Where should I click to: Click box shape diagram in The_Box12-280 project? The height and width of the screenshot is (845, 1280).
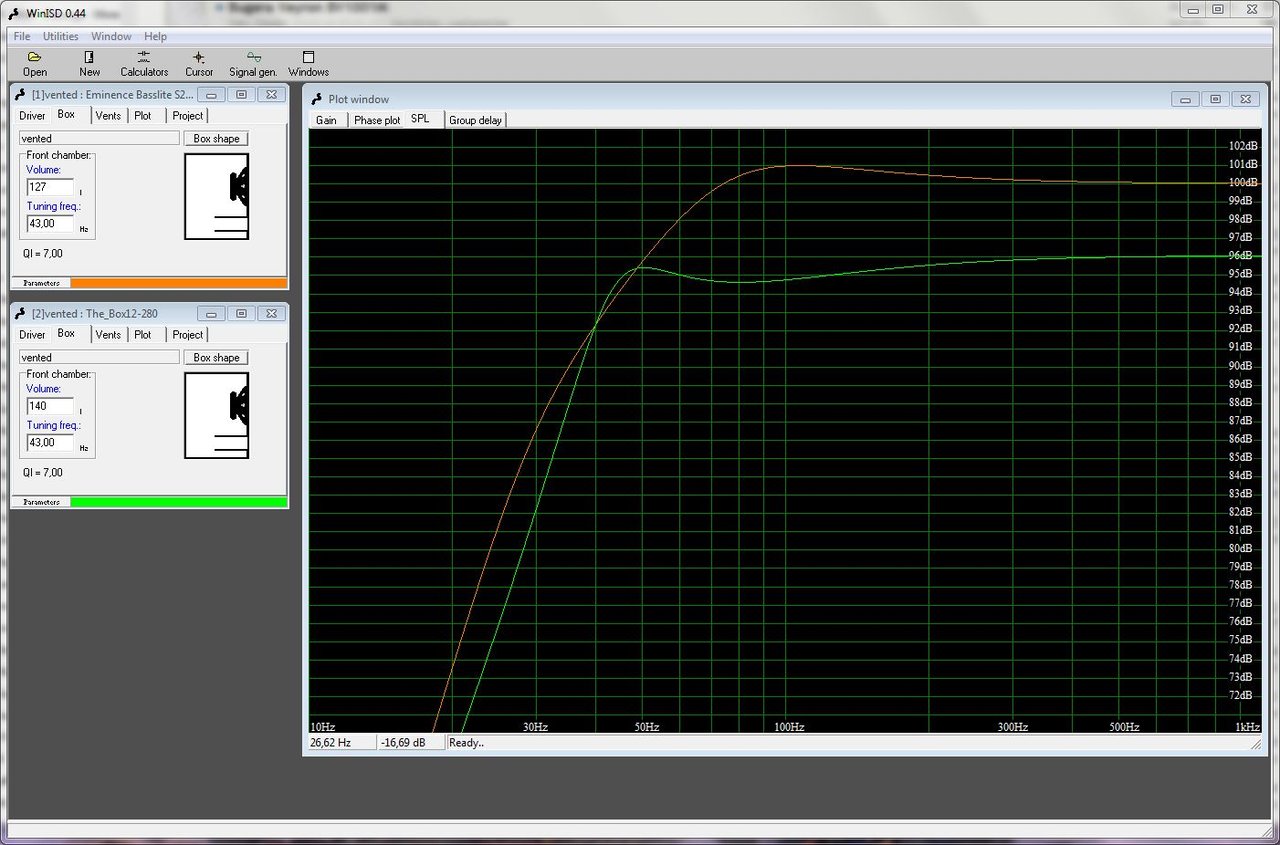pyautogui.click(x=216, y=415)
